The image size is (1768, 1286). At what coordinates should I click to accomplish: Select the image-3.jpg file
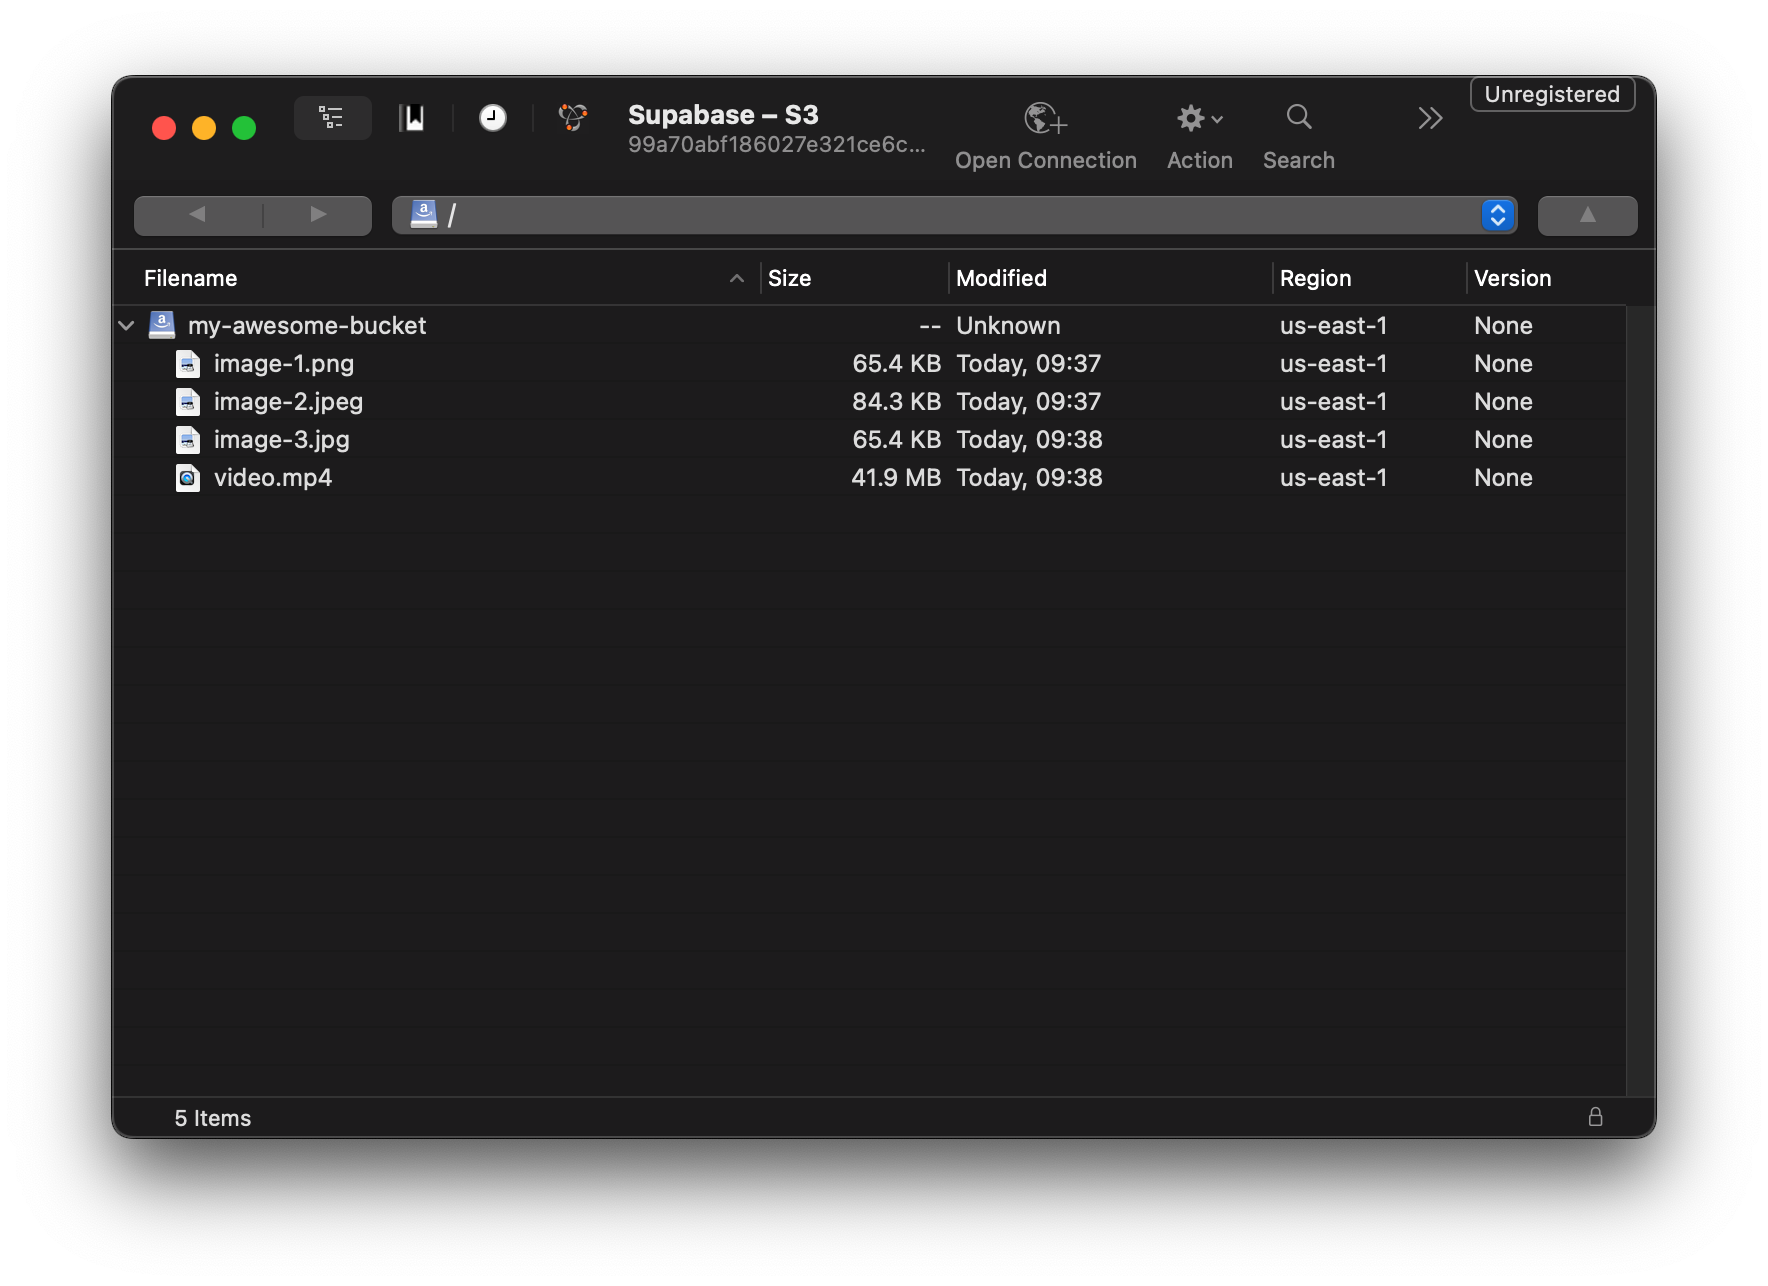point(281,440)
